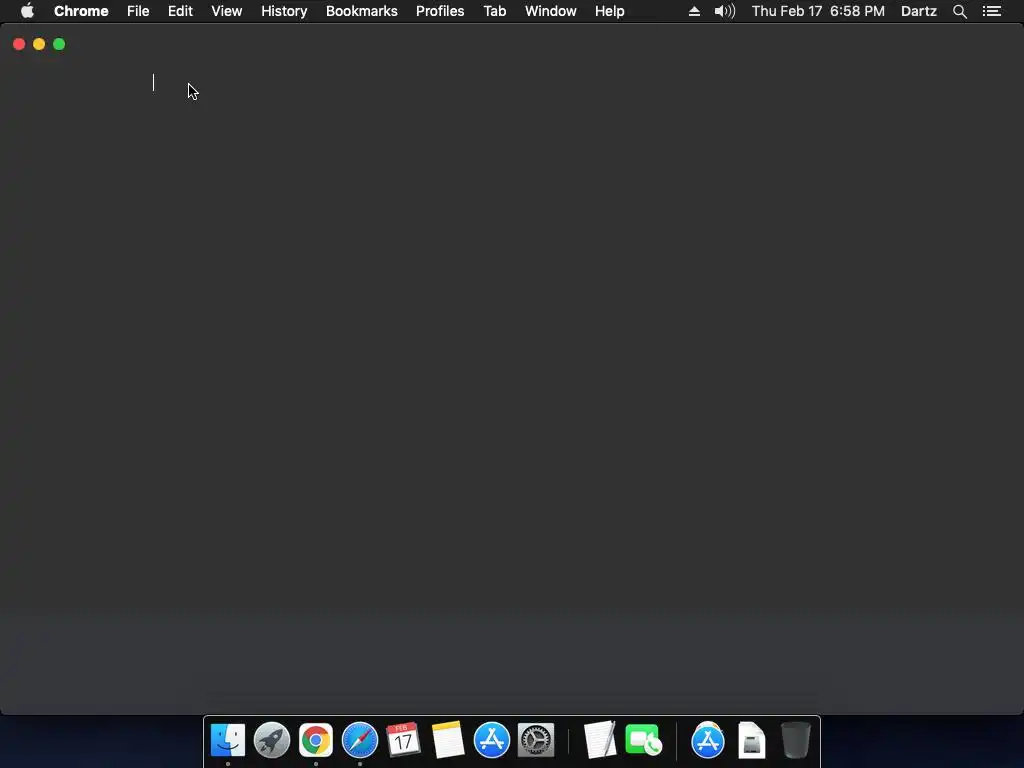Image resolution: width=1024 pixels, height=768 pixels.
Task: Open the Apple menu
Action: tap(27, 11)
